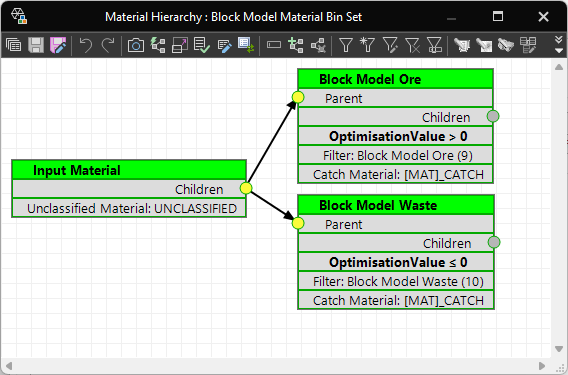Select the Block Model Ore node header
568x375 pixels.
pyautogui.click(x=395, y=79)
